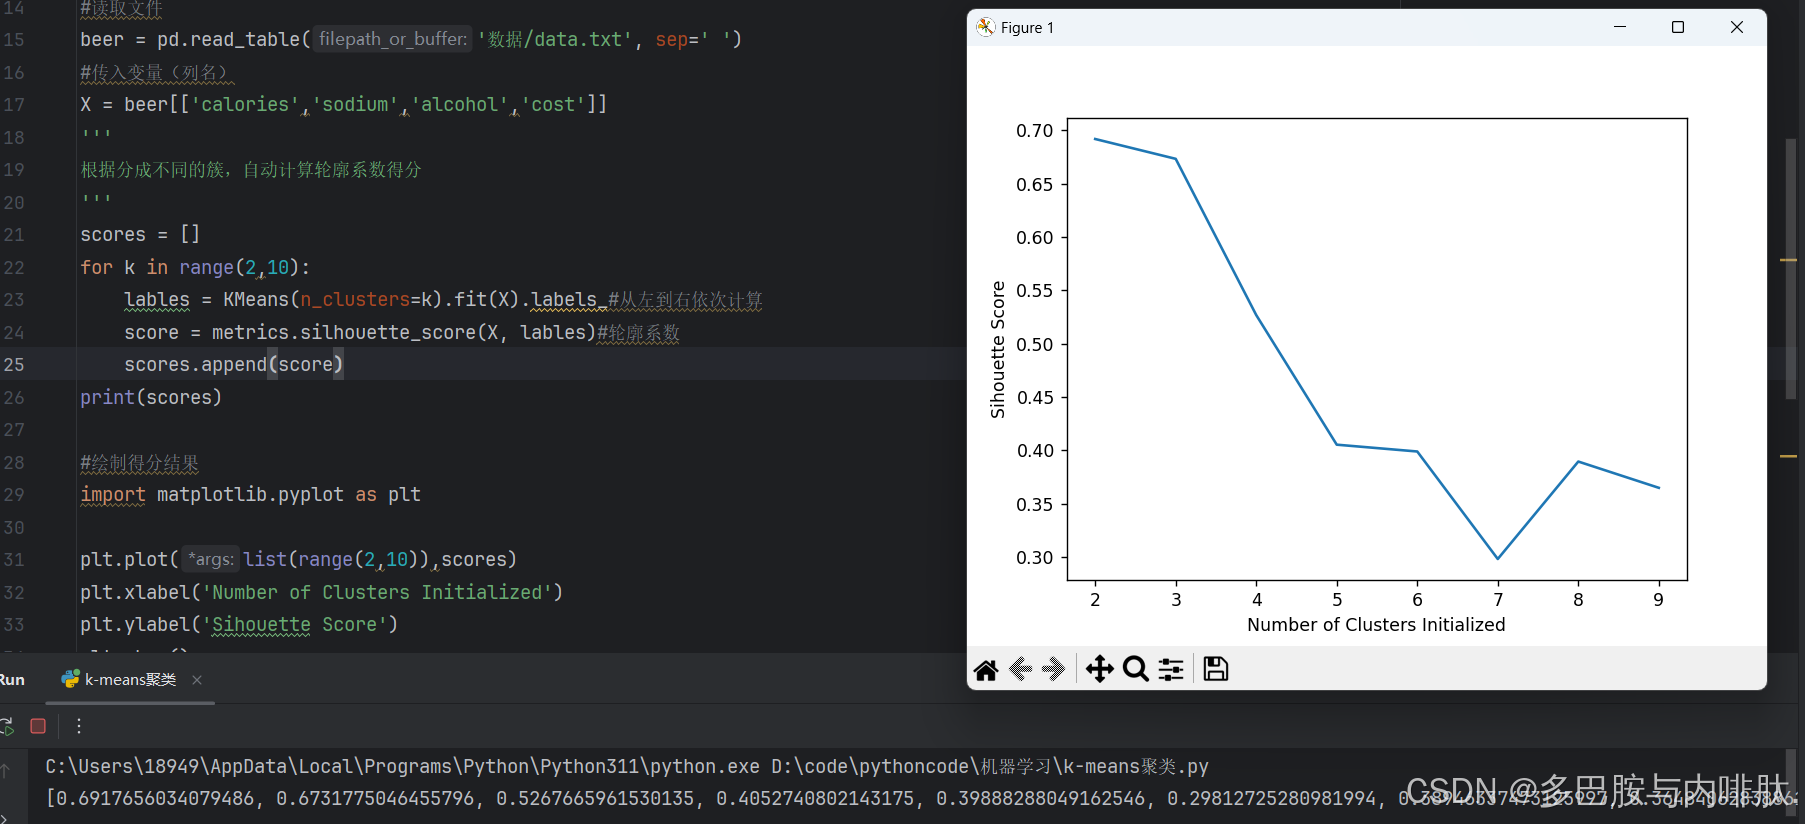This screenshot has width=1805, height=824.
Task: Open the Run tool window label
Action: [x=12, y=680]
